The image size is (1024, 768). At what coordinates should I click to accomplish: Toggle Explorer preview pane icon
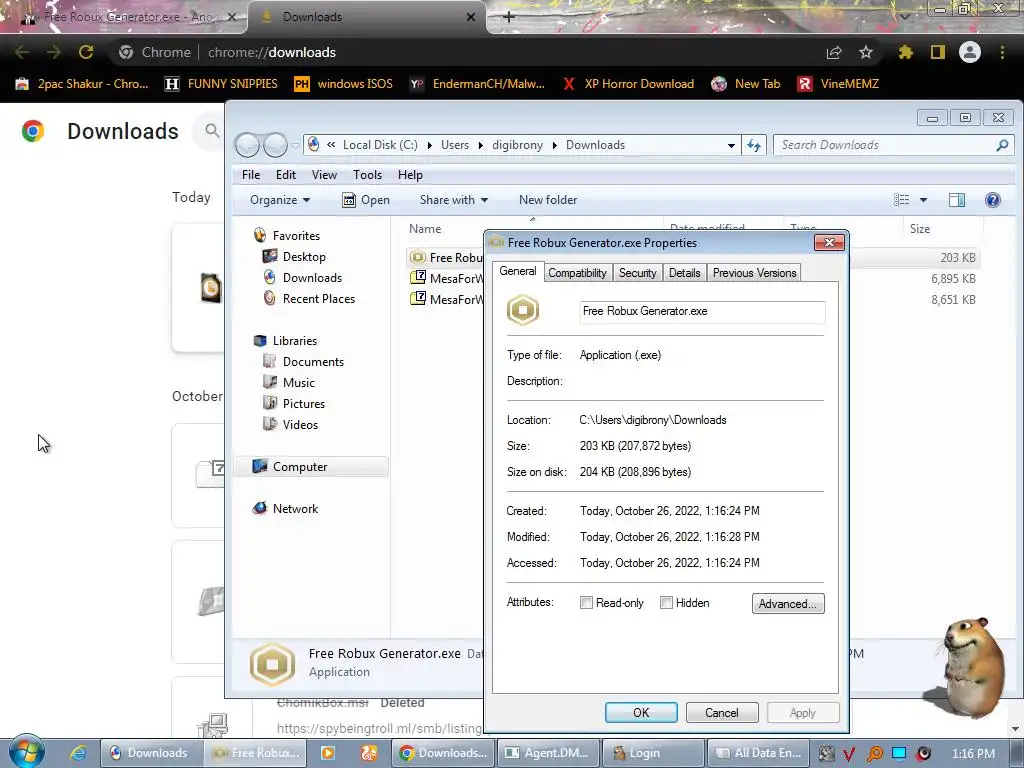957,200
